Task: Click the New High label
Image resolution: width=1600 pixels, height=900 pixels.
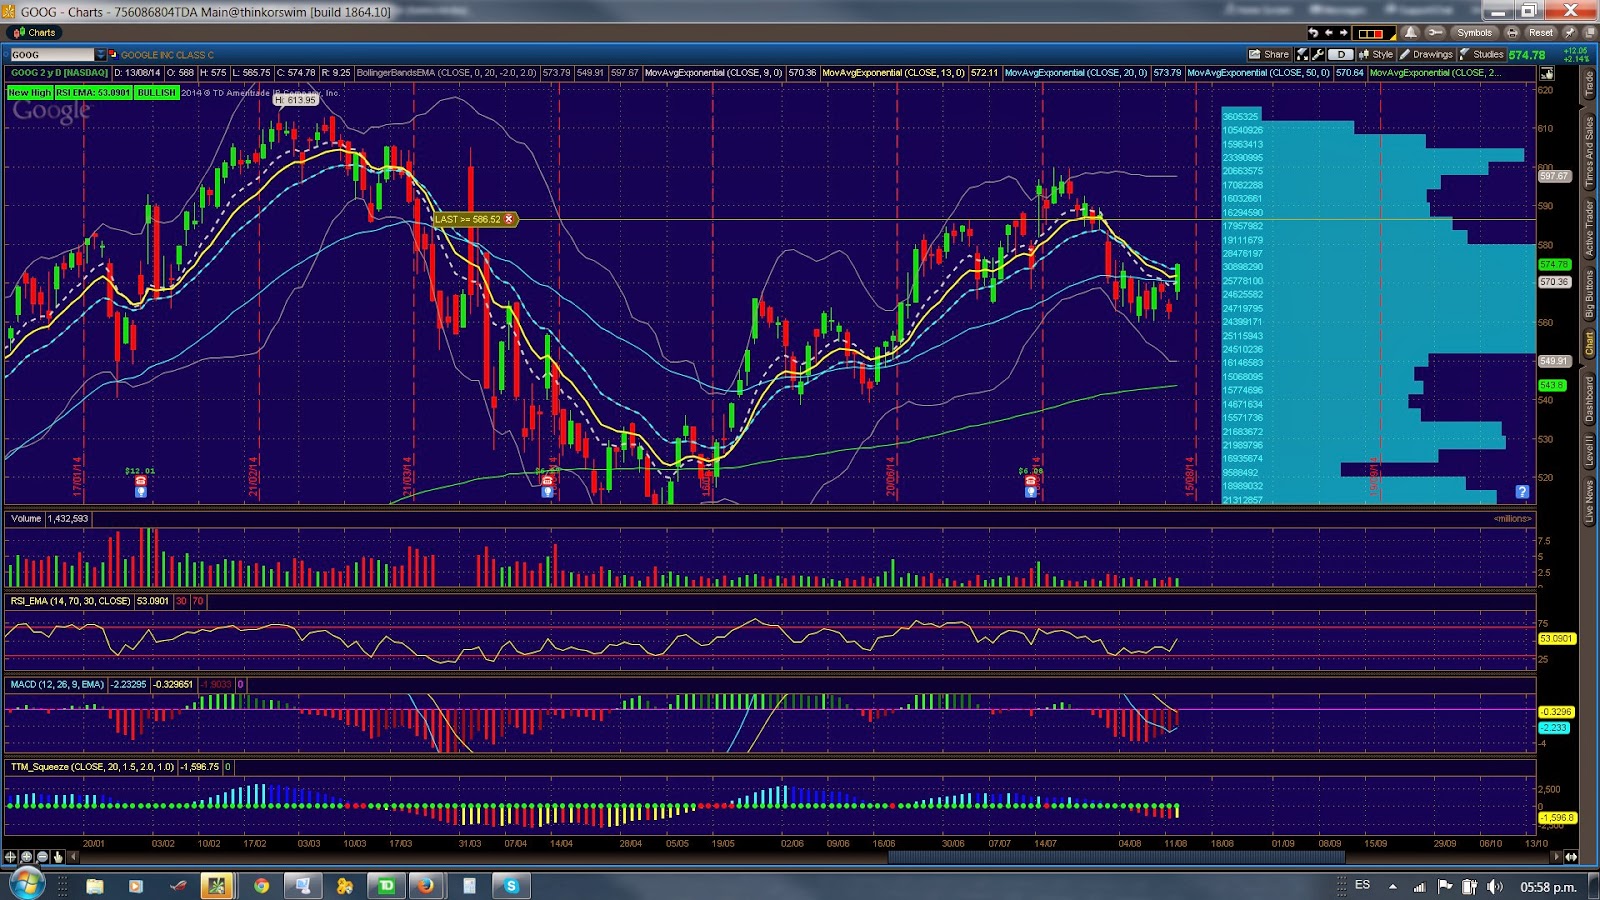Action: 29,93
